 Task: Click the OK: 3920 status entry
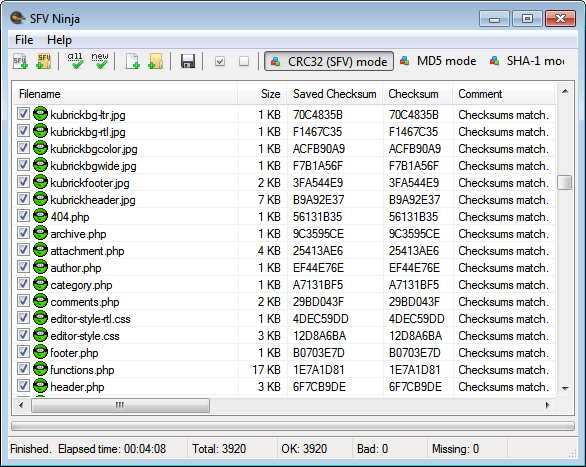point(304,449)
